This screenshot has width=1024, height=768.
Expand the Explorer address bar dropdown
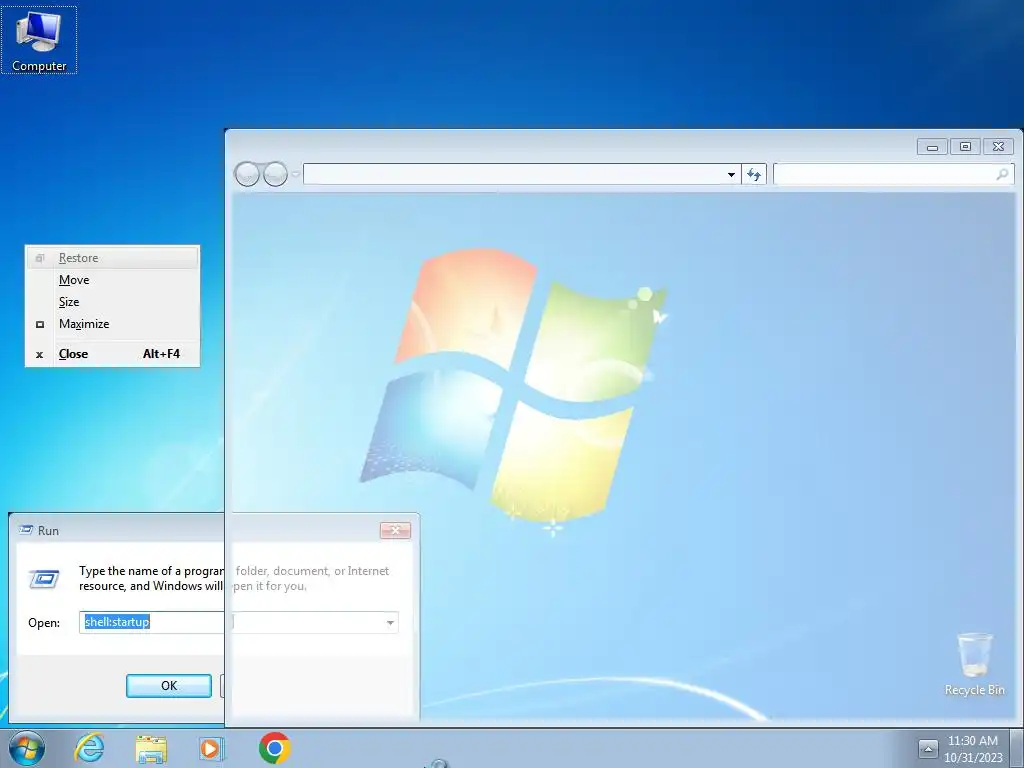tap(731, 175)
